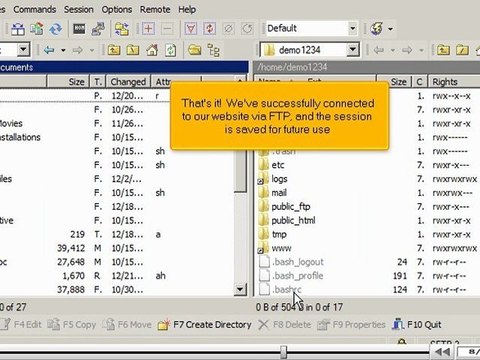Click the Select Files plus icon
This screenshot has width=480, height=360.
pos(148,29)
